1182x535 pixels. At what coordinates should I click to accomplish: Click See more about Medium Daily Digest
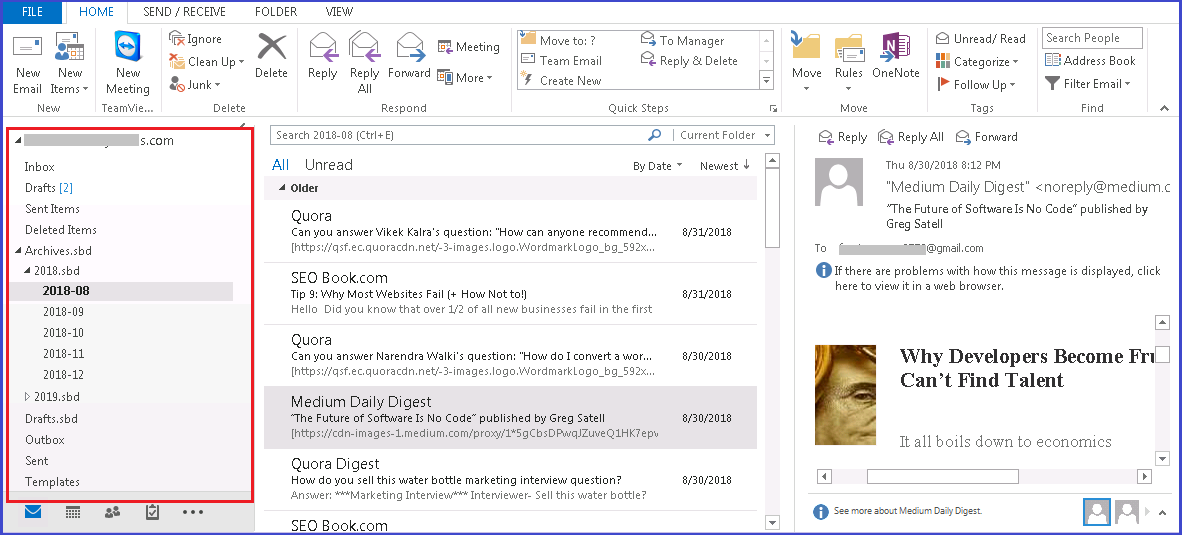(x=907, y=511)
